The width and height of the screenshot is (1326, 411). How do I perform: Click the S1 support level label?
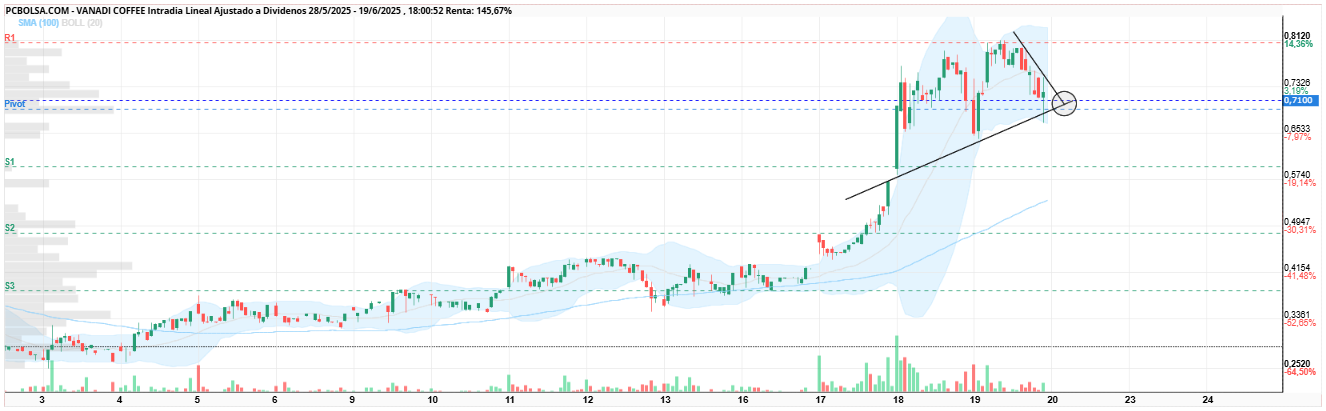click(9, 161)
